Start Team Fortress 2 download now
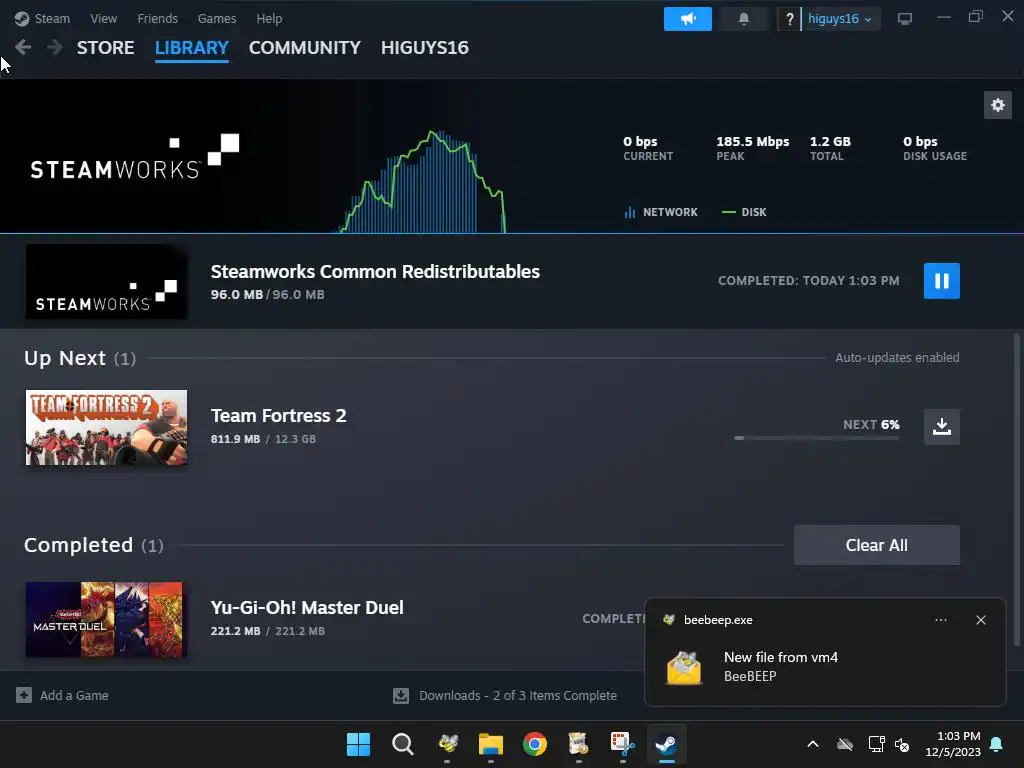 pos(941,427)
